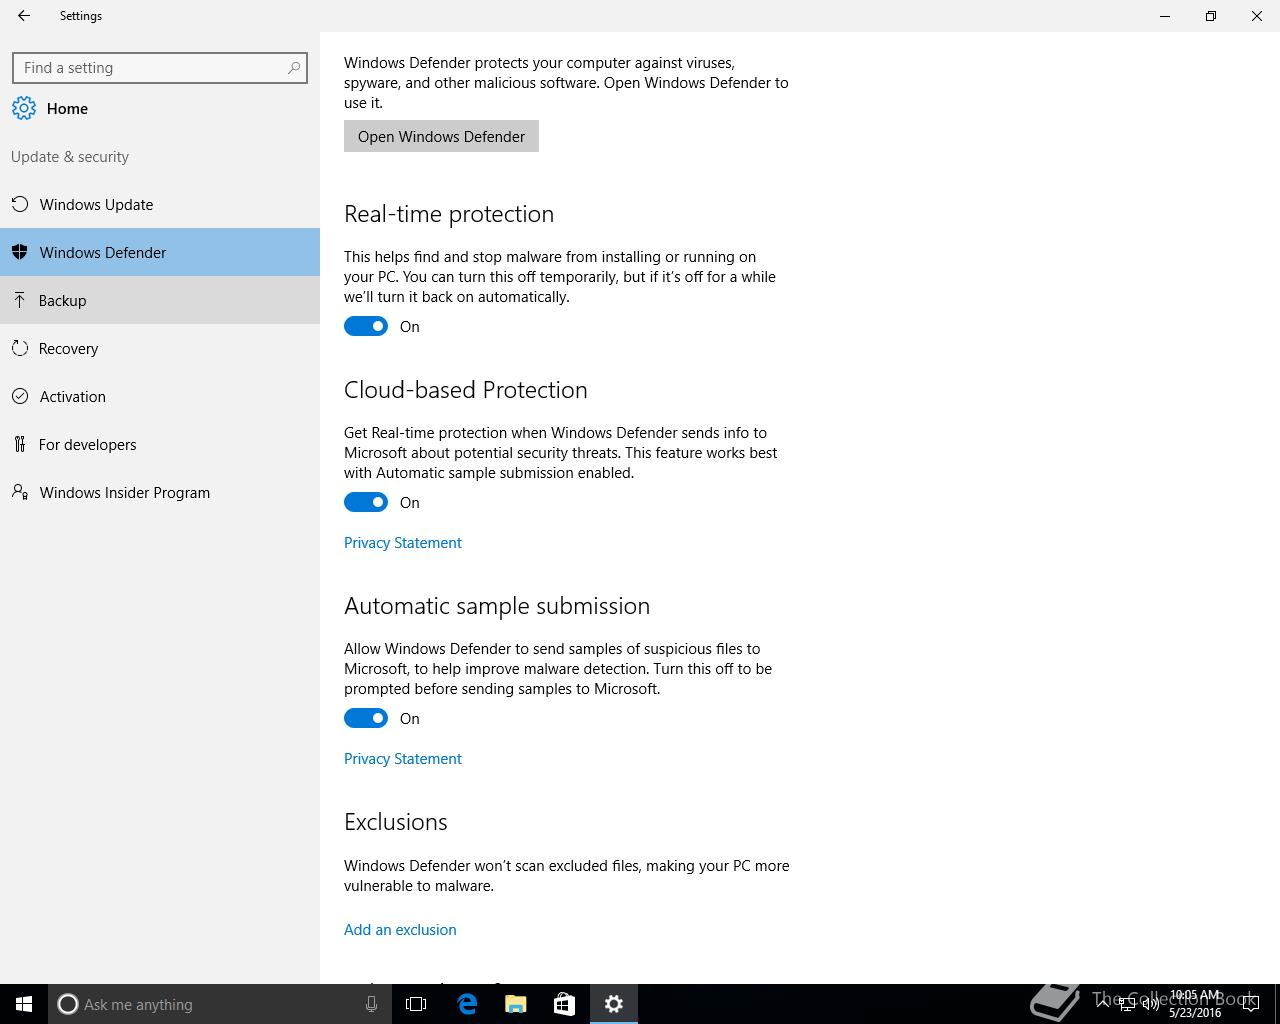Click the For developers tools icon
Screen dimensions: 1280x1024
pyautogui.click(x=20, y=444)
